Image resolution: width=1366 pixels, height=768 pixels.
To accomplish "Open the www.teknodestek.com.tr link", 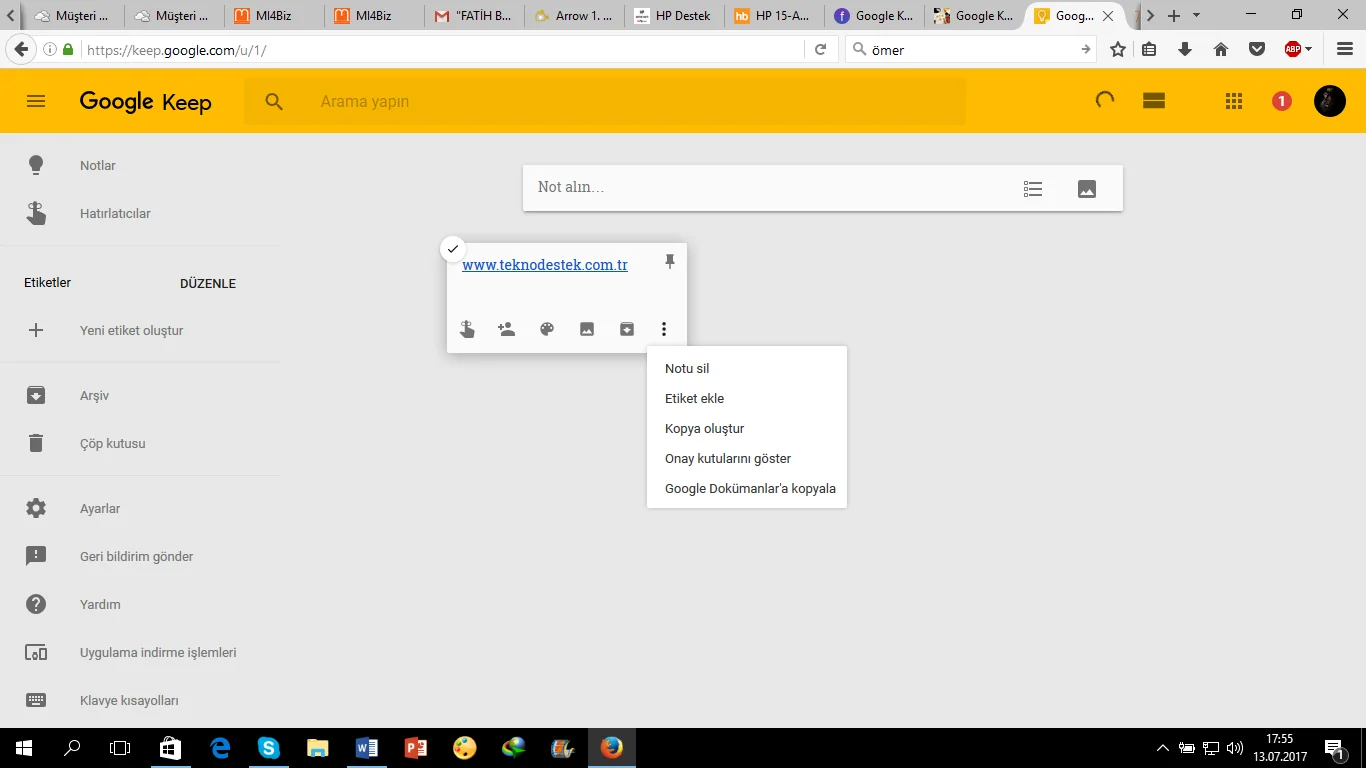I will (x=545, y=265).
